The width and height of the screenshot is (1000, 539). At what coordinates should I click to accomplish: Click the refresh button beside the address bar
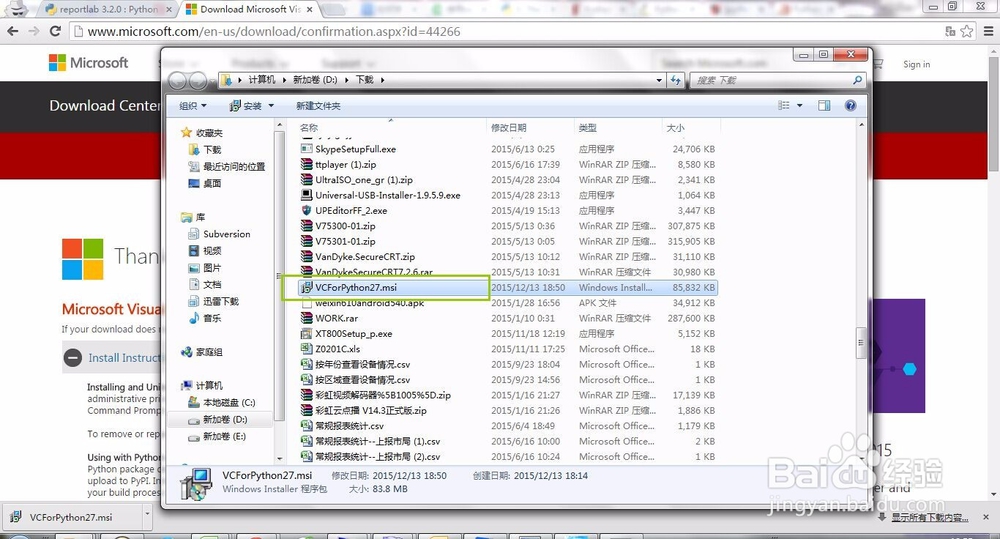pos(676,80)
